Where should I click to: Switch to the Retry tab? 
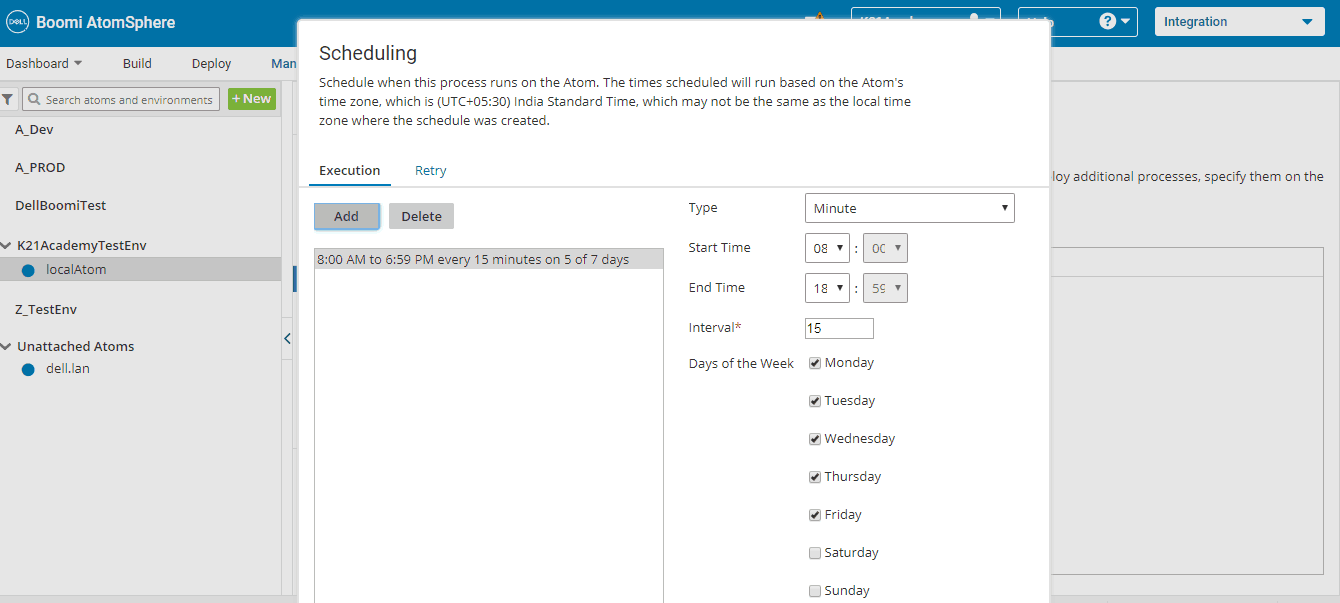click(431, 171)
